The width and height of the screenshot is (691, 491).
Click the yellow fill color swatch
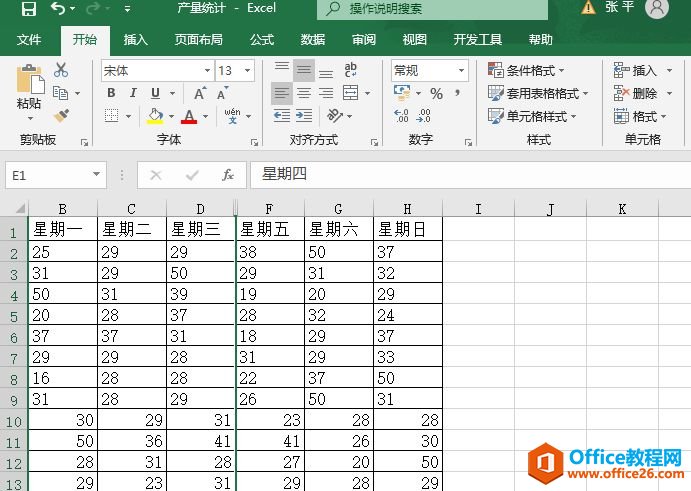(155, 116)
